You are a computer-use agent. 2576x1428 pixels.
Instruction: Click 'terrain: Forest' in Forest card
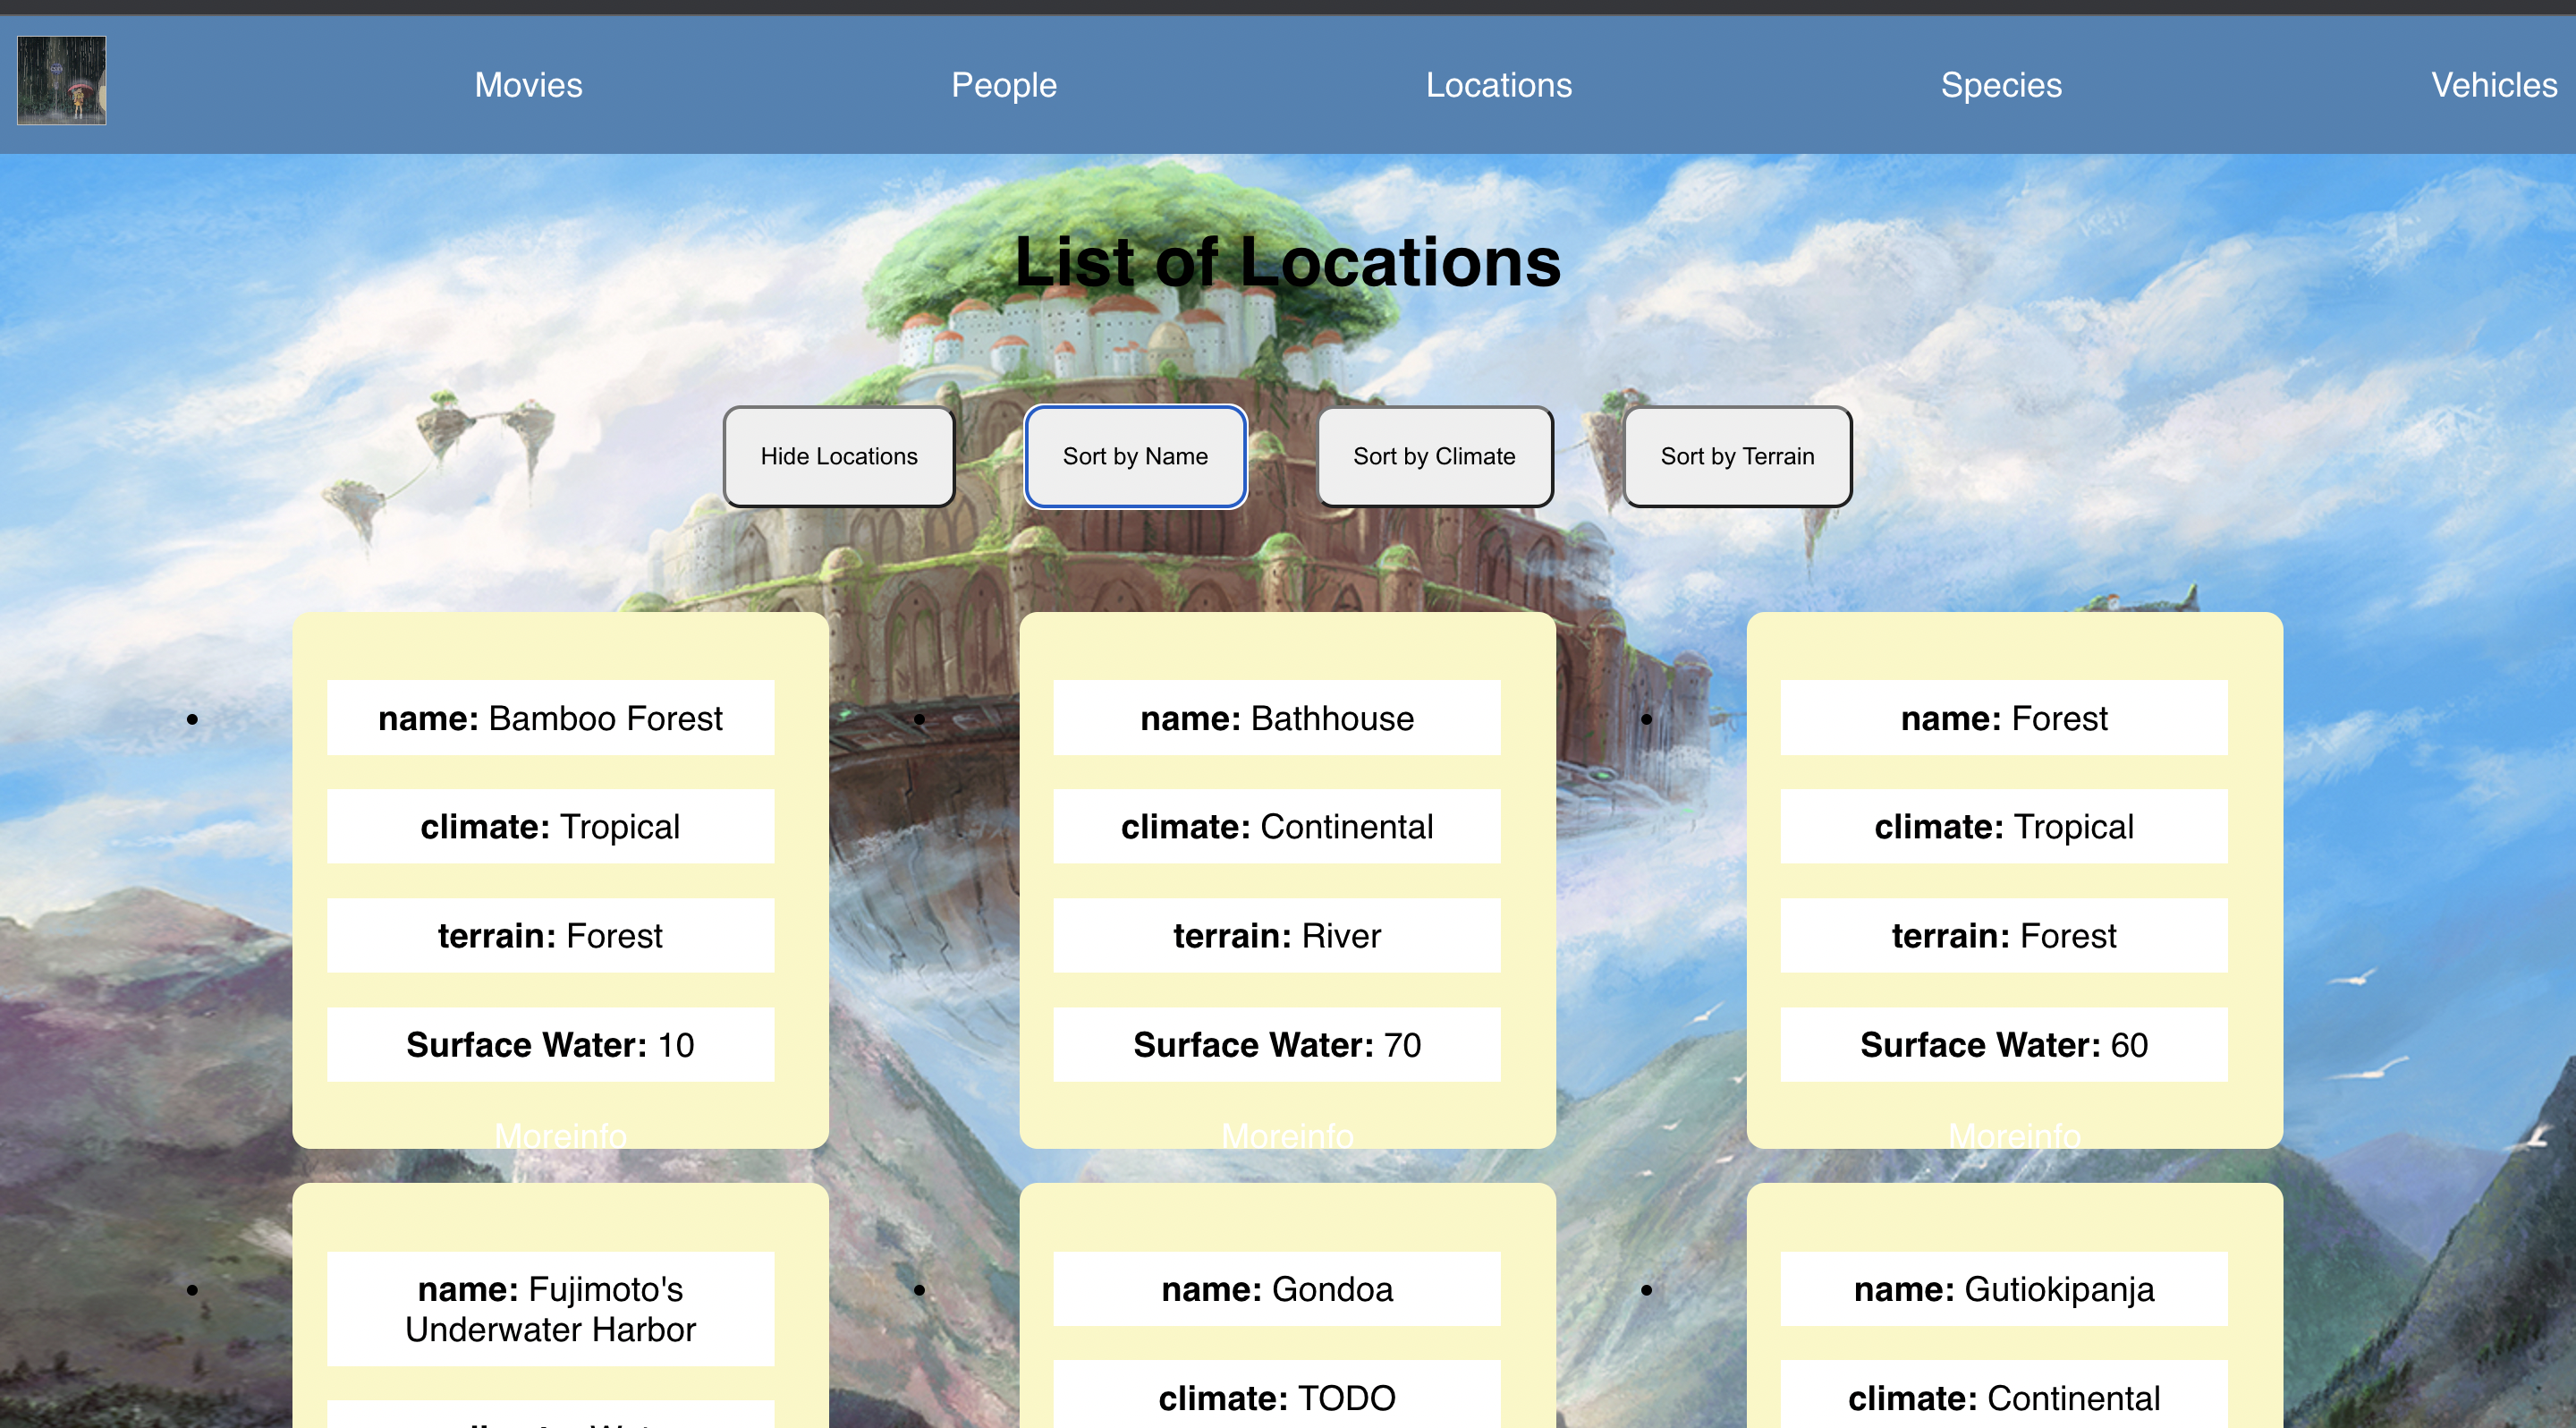2004,936
